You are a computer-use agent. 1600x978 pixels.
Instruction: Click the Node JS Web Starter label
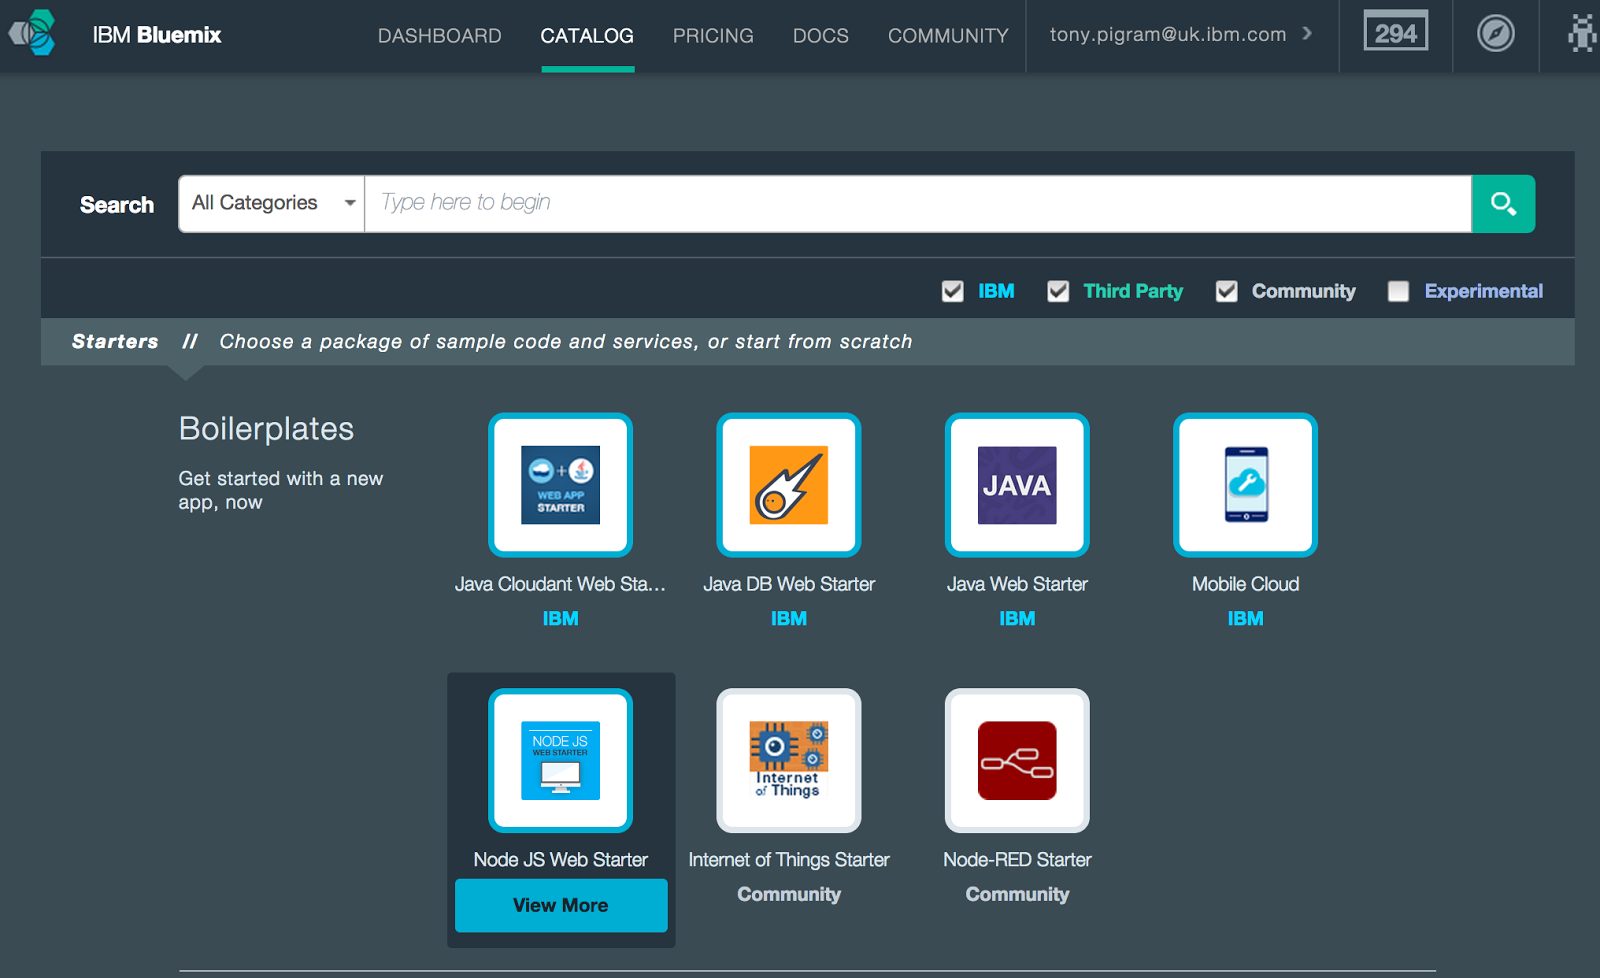[x=560, y=860]
